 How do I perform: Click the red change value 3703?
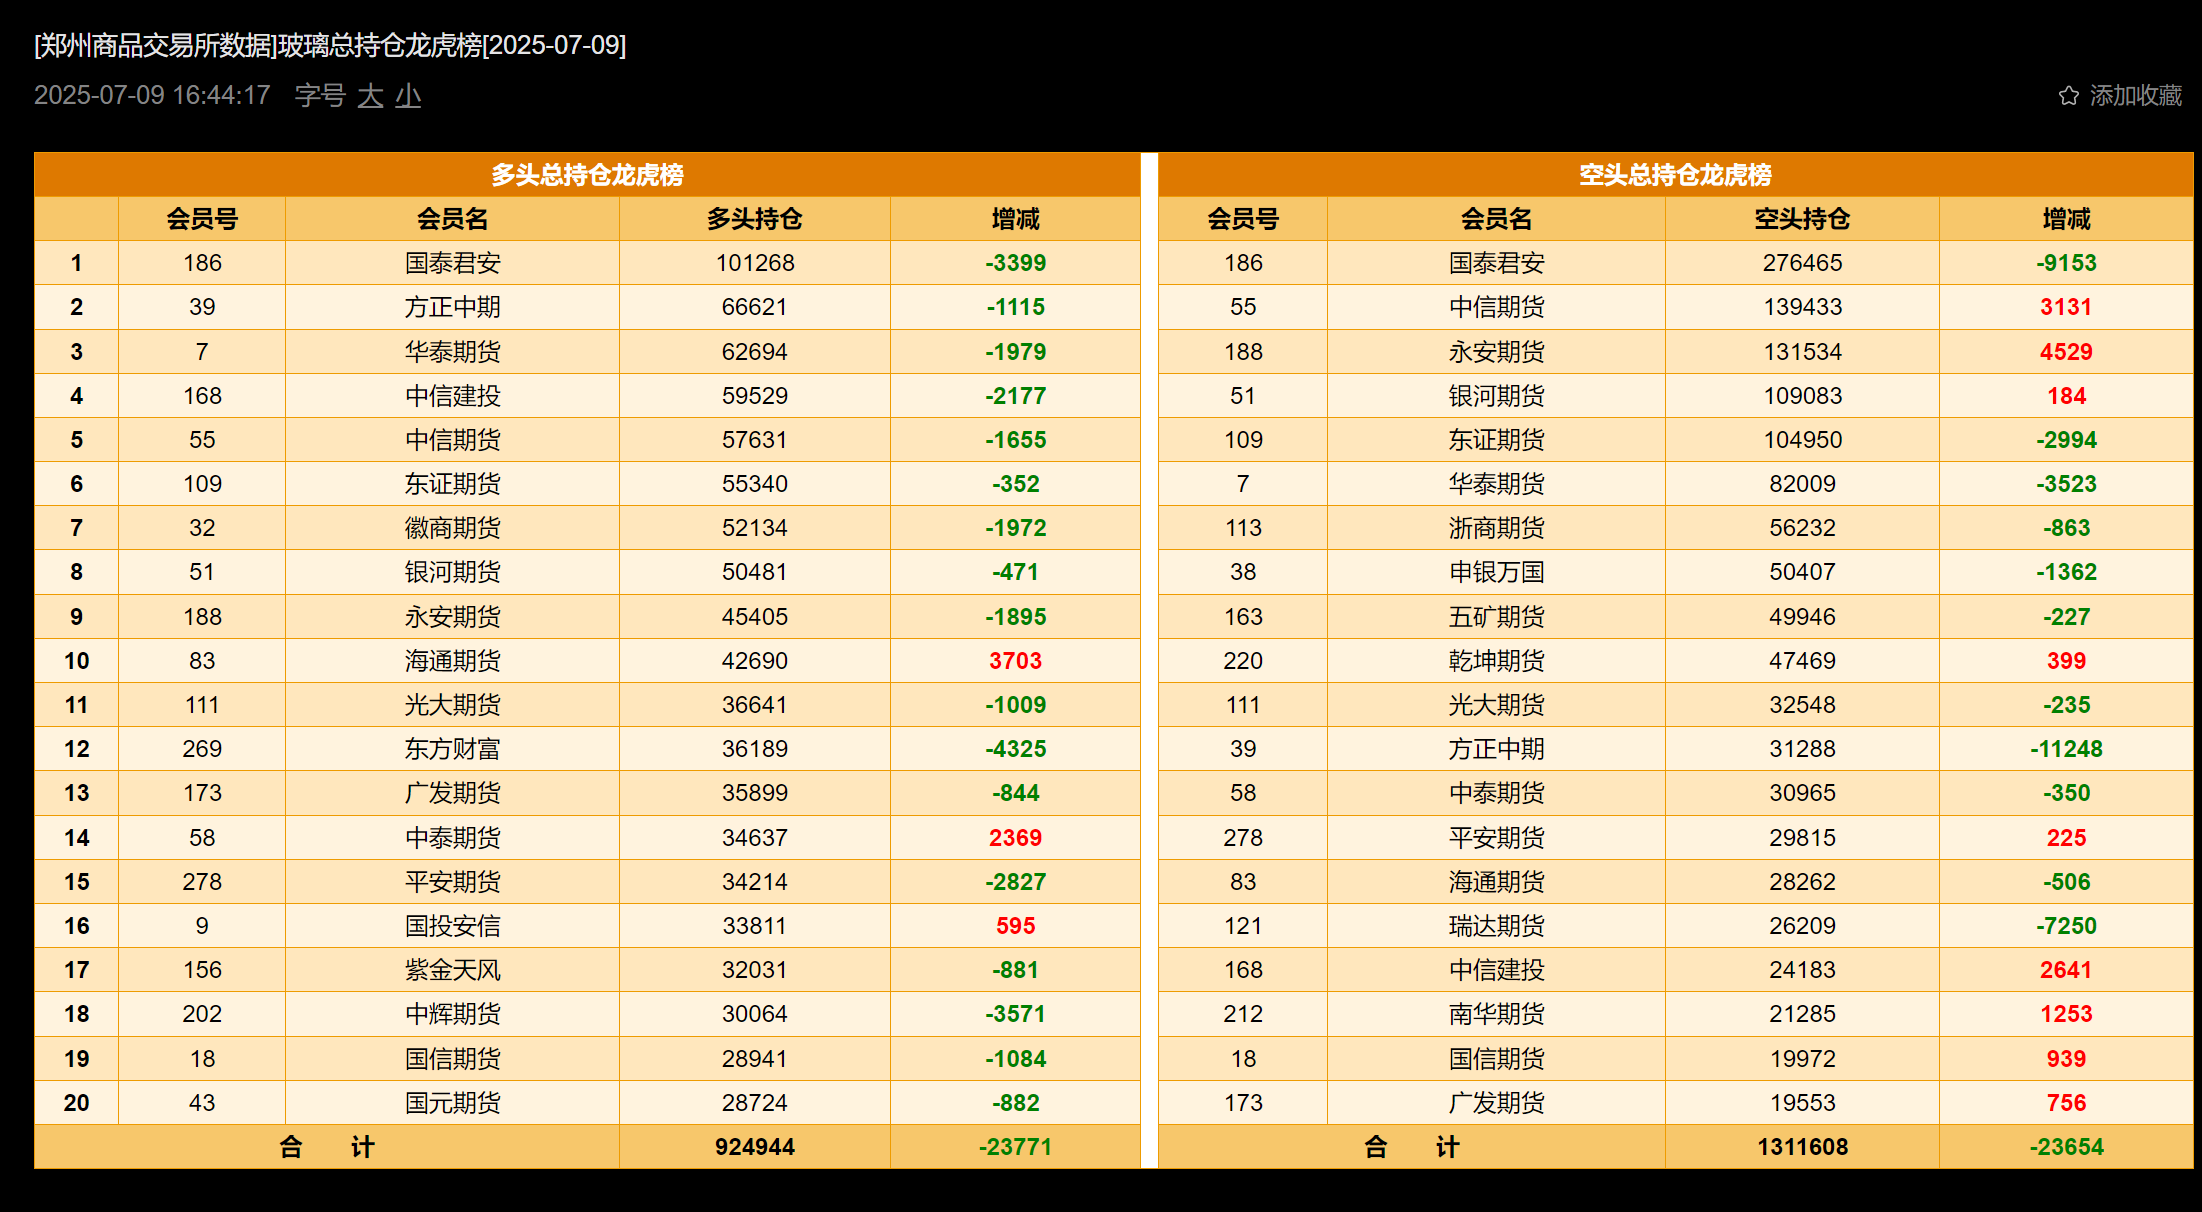1015,661
